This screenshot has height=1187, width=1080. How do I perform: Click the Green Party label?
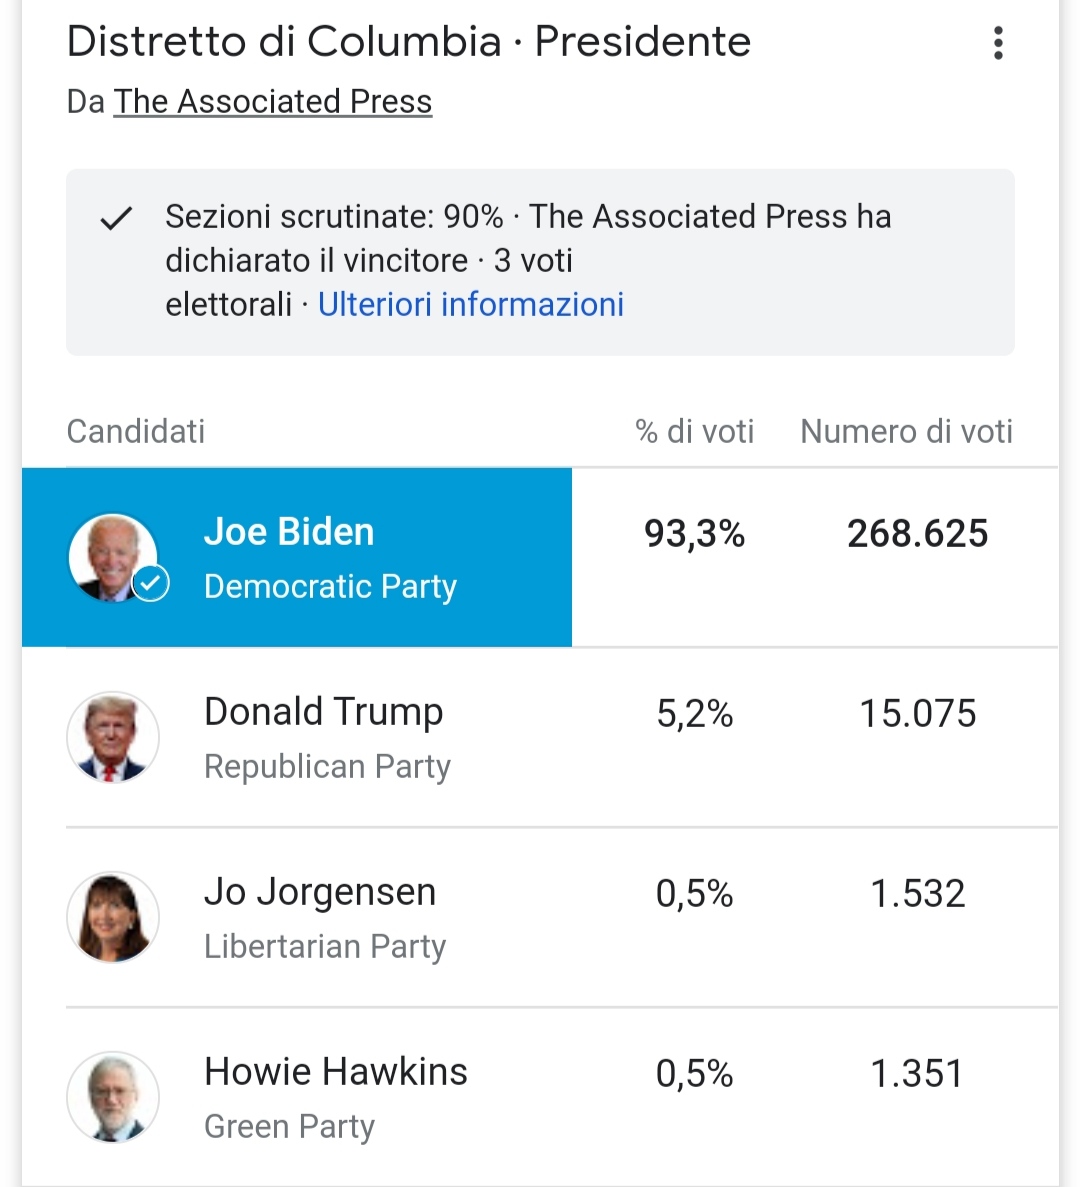tap(289, 1127)
